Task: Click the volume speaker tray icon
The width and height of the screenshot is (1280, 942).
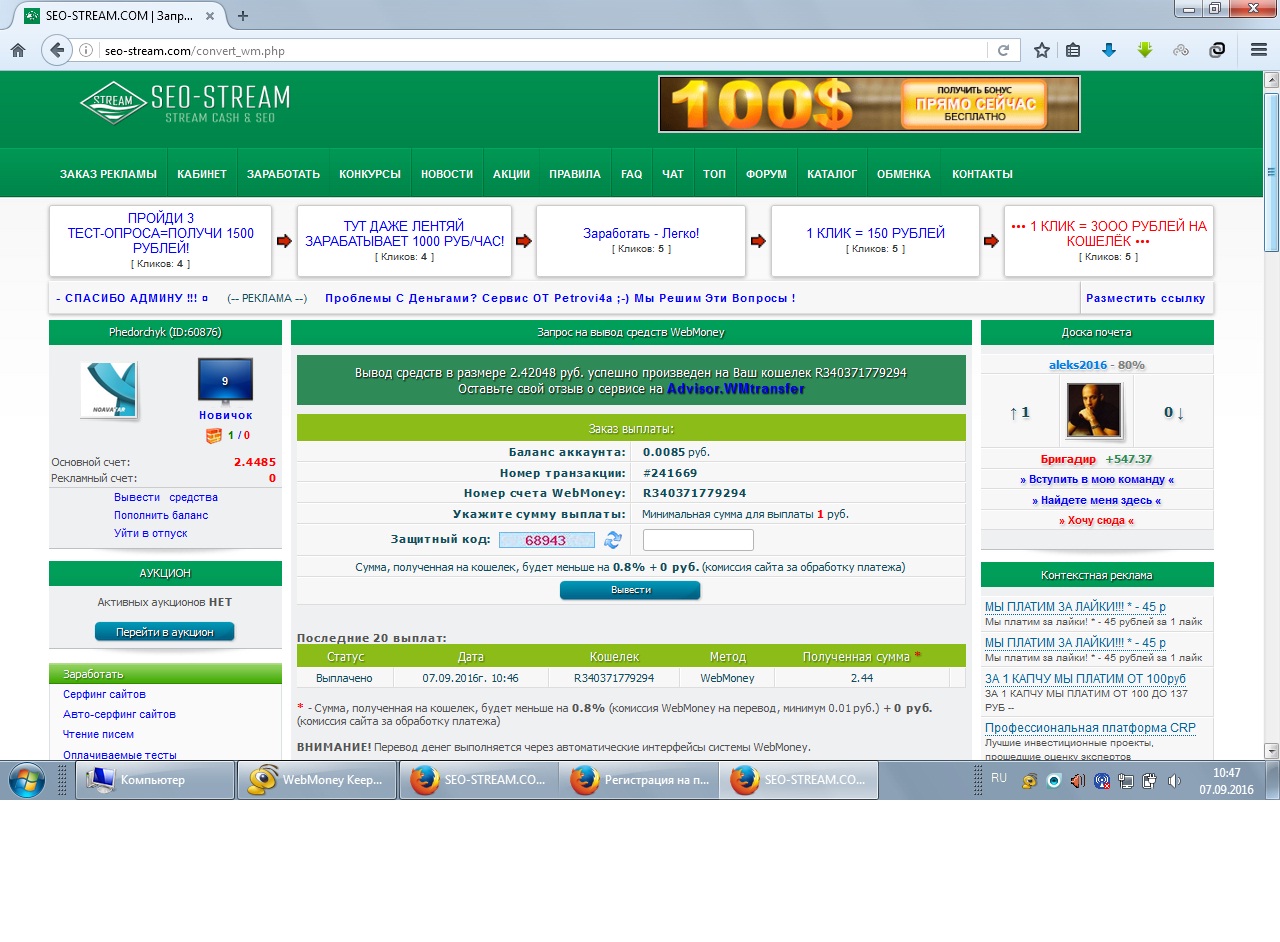Action: pyautogui.click(x=1174, y=781)
